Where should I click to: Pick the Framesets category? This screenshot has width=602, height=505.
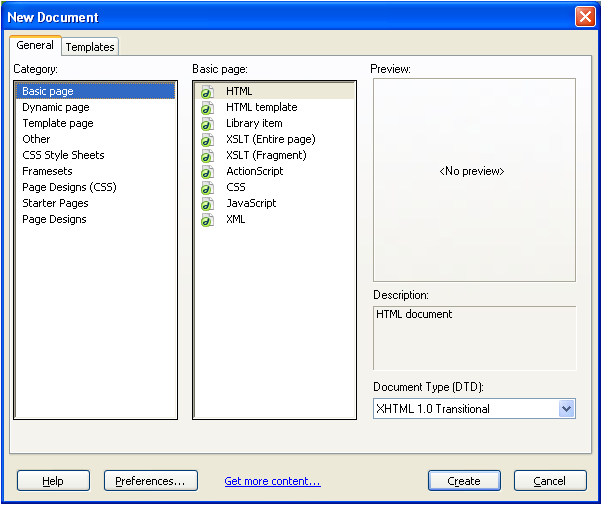tap(47, 171)
